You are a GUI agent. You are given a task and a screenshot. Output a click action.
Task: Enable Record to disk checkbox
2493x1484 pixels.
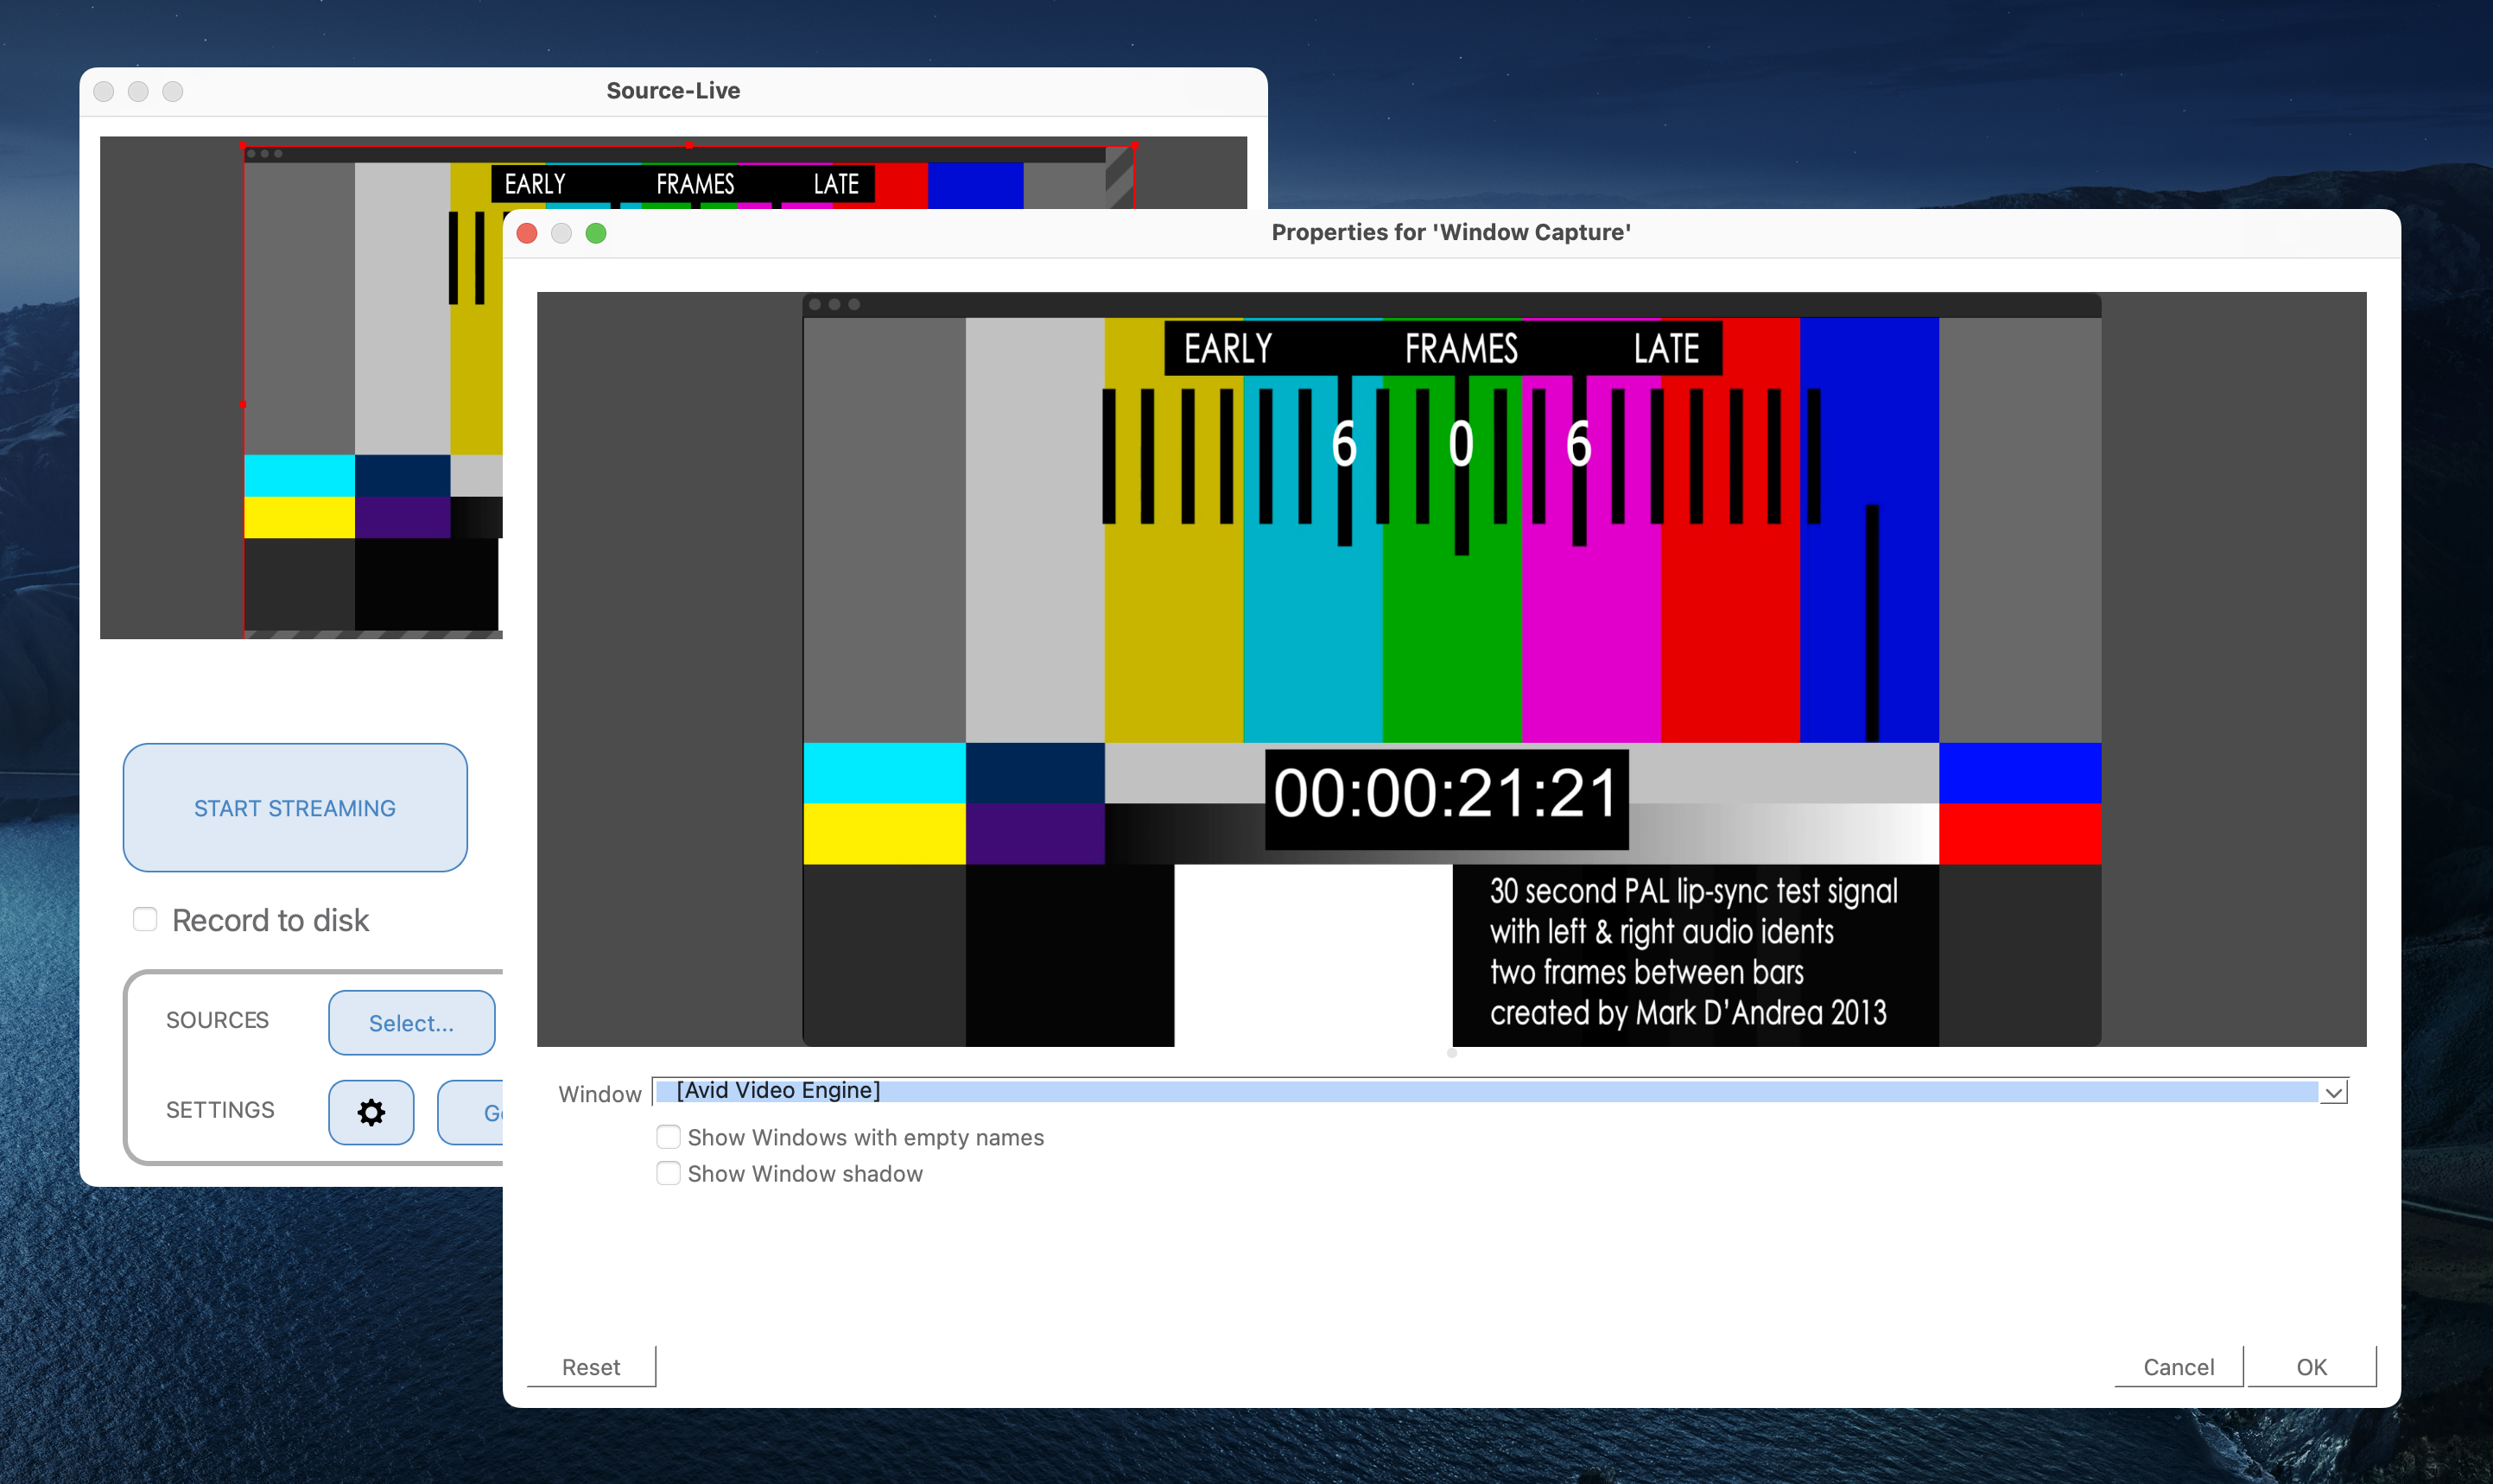click(x=145, y=919)
